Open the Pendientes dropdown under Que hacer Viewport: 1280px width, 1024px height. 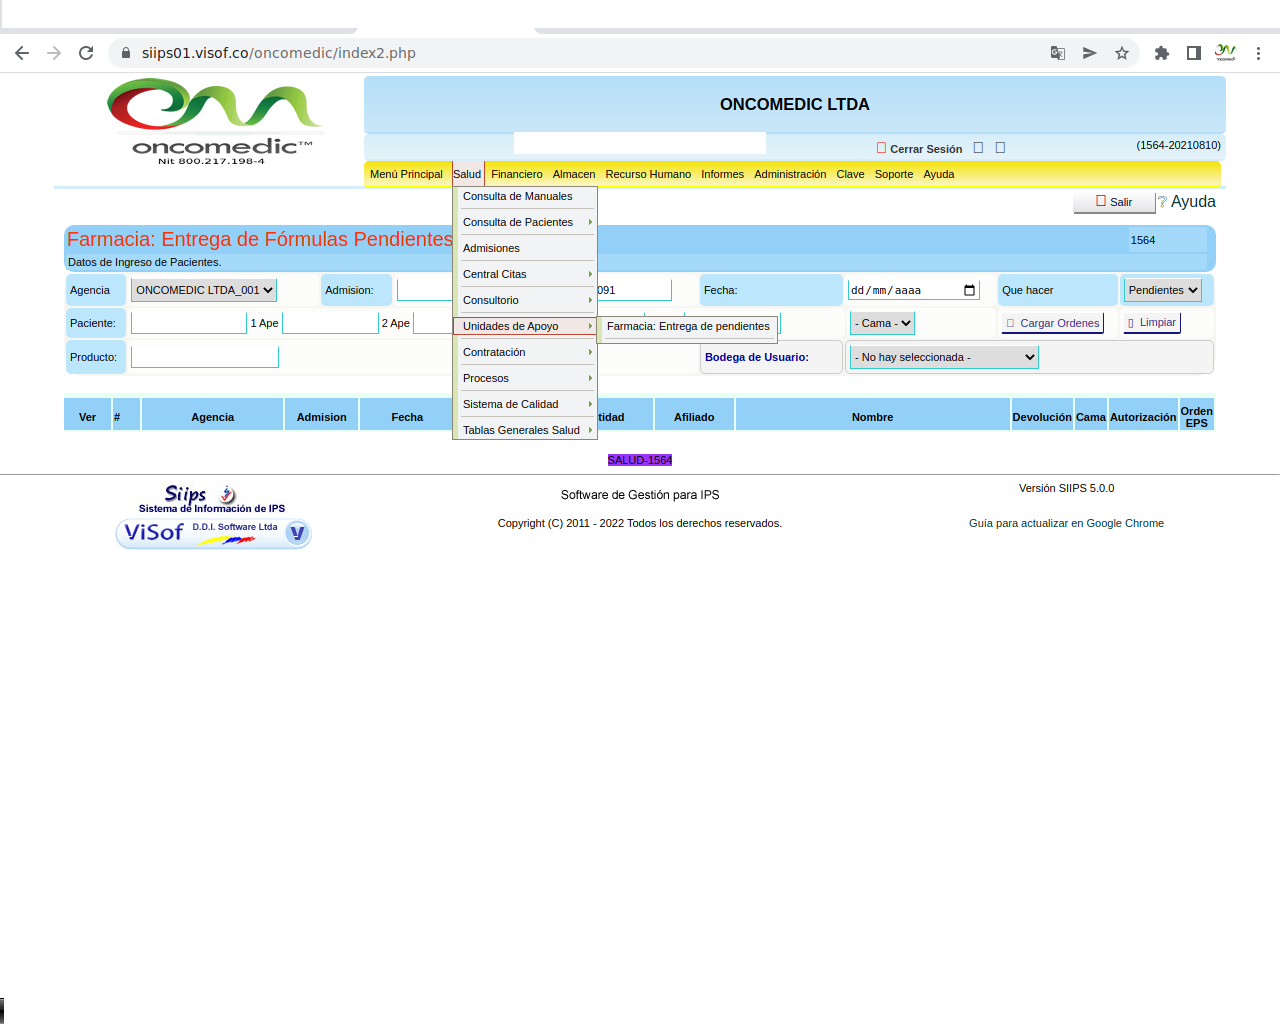pyautogui.click(x=1162, y=291)
